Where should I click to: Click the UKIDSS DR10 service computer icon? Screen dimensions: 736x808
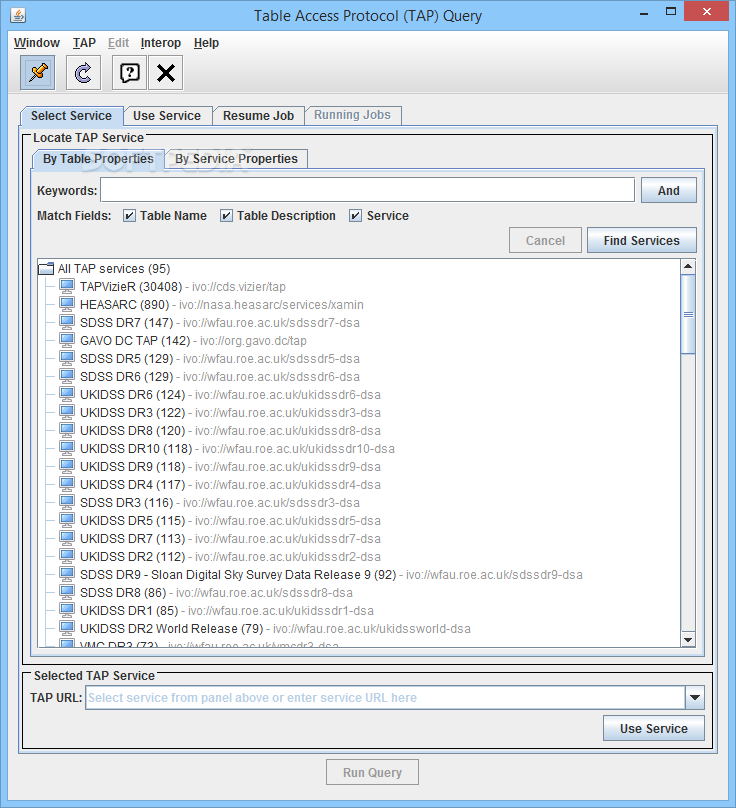[x=67, y=448]
